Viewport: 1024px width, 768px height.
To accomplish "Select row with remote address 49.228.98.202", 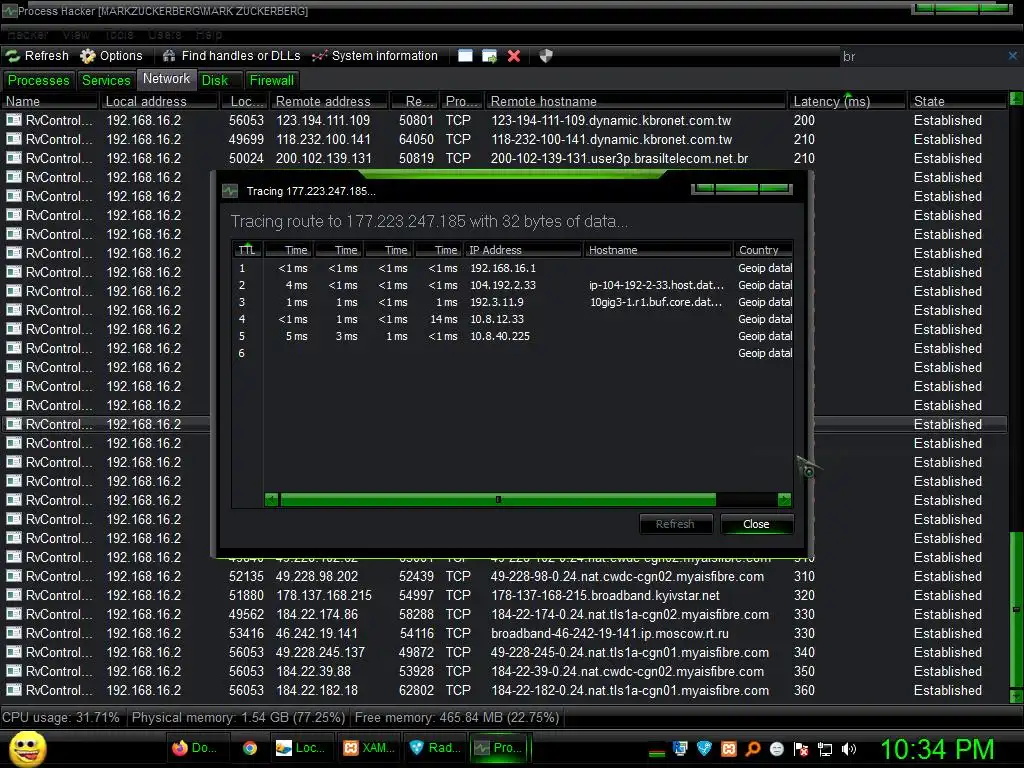I will click(x=504, y=577).
